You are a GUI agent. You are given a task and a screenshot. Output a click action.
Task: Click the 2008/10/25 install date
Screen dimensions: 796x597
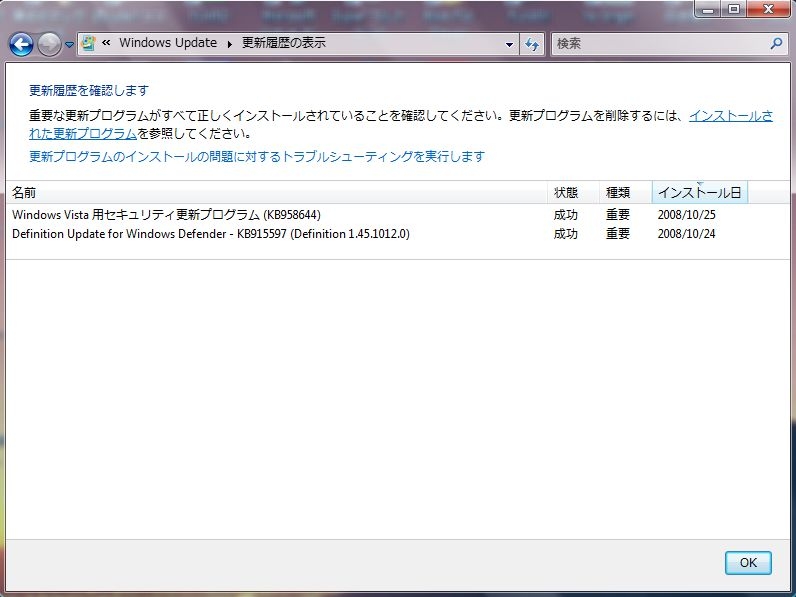686,215
